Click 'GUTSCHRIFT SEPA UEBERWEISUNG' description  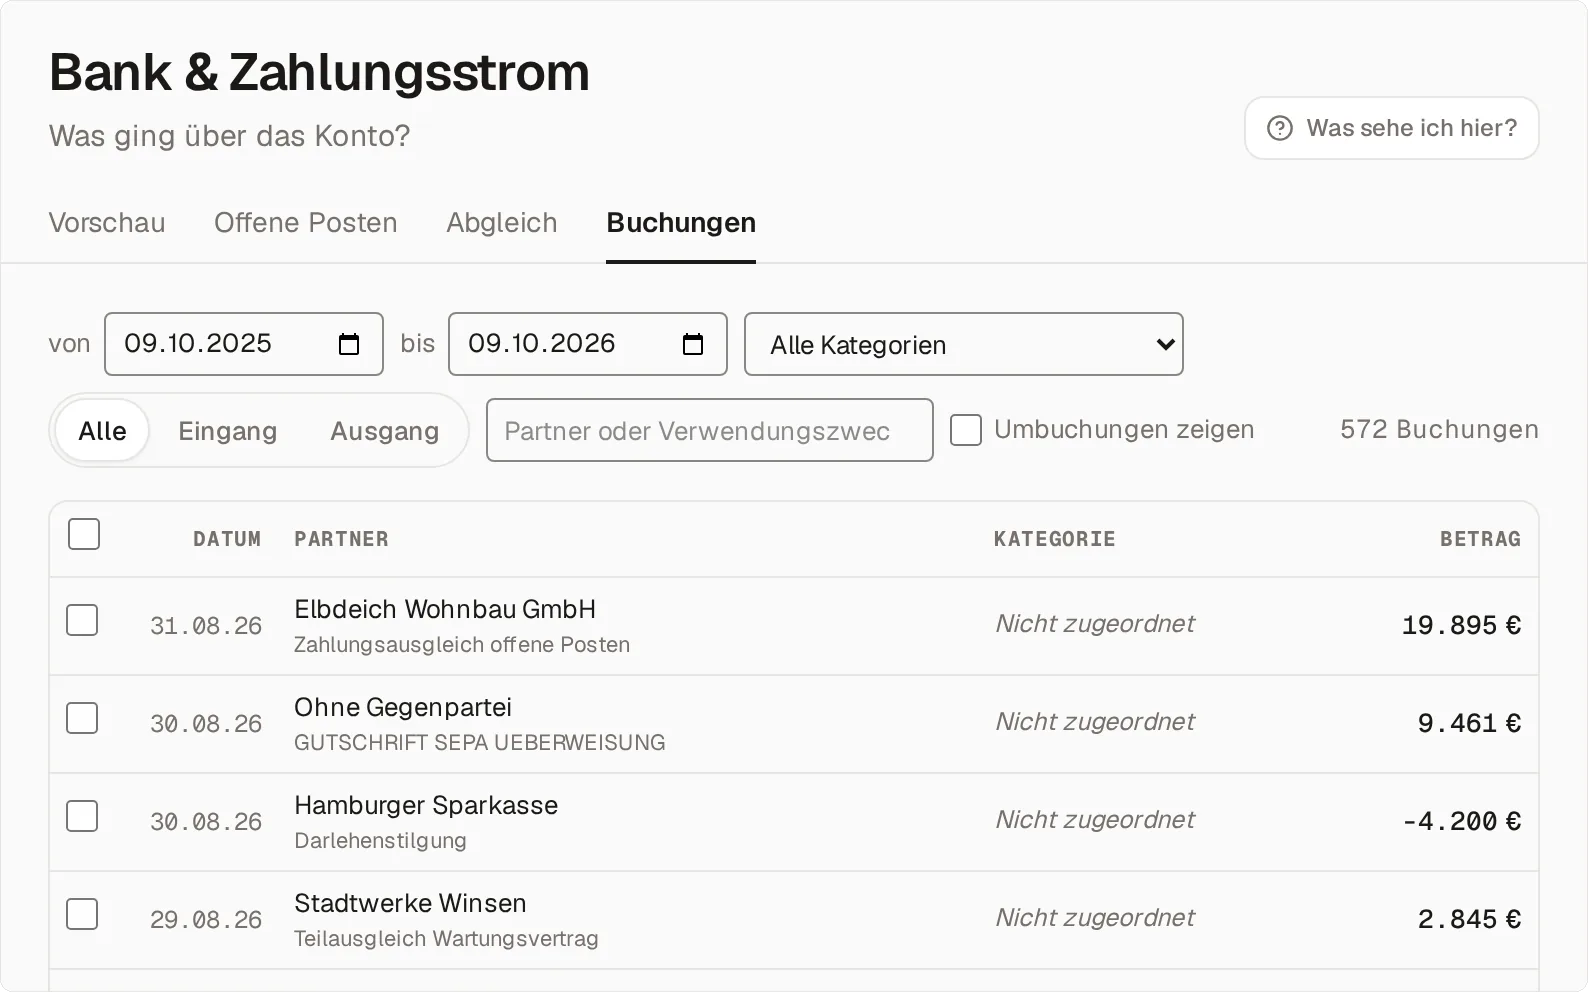pos(480,743)
